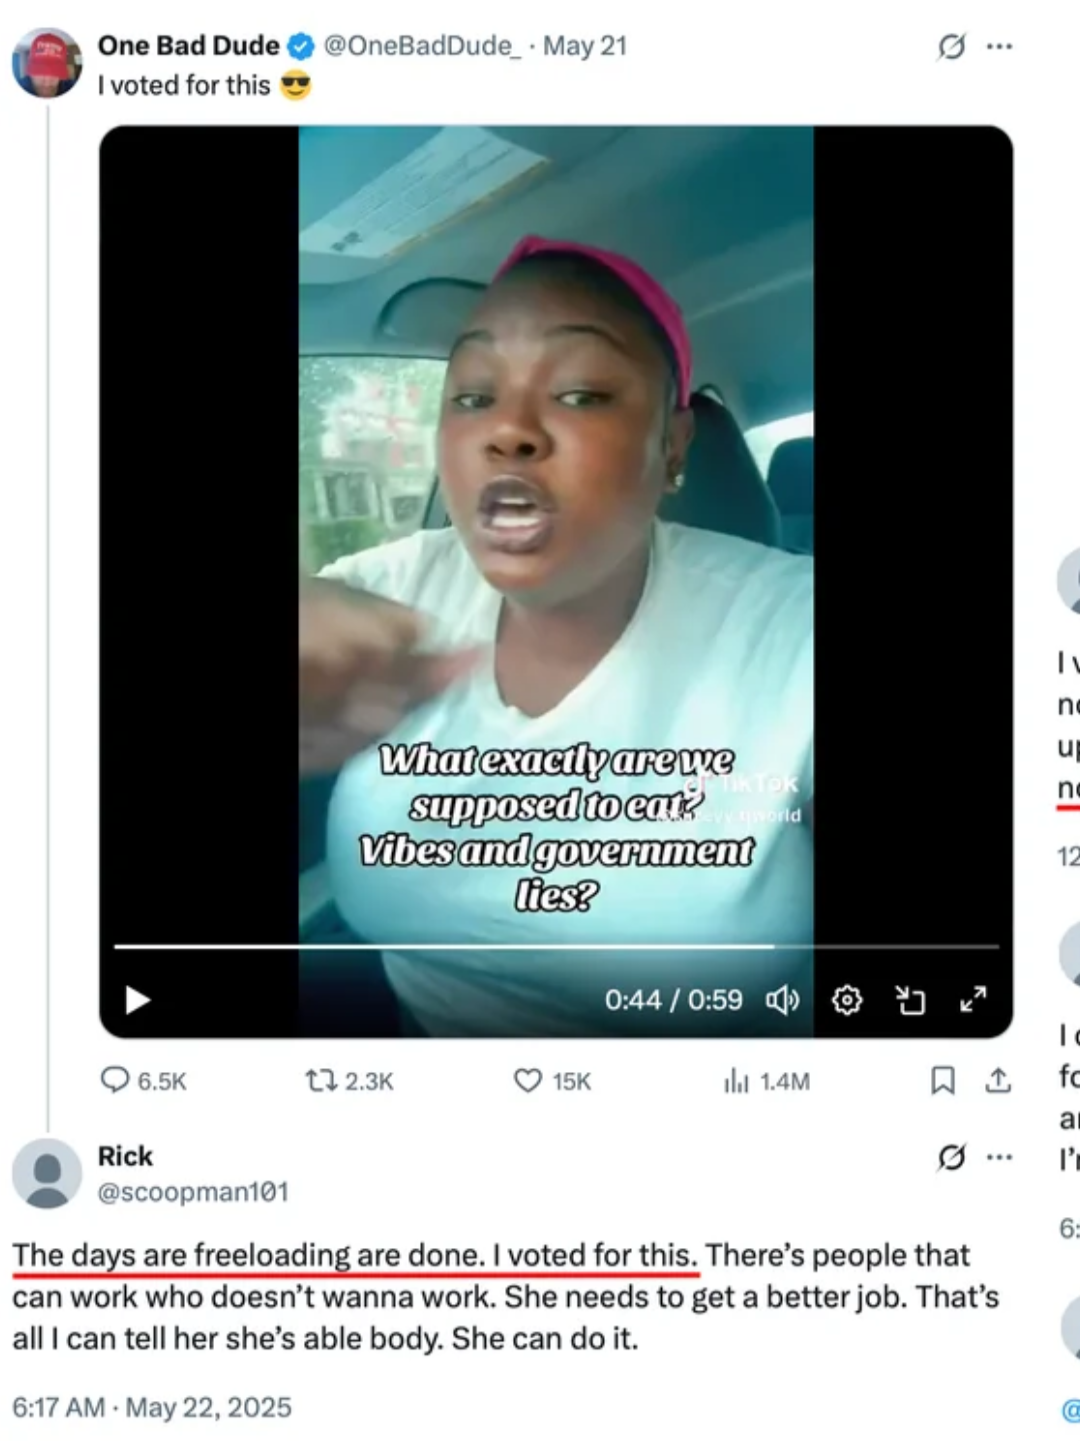Open One Bad Dude's profile picture

click(x=47, y=62)
